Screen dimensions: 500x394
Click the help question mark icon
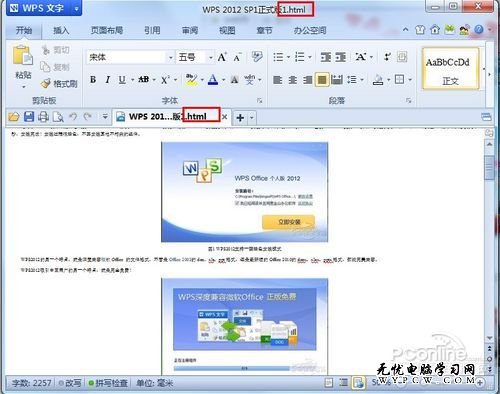pyautogui.click(x=479, y=30)
